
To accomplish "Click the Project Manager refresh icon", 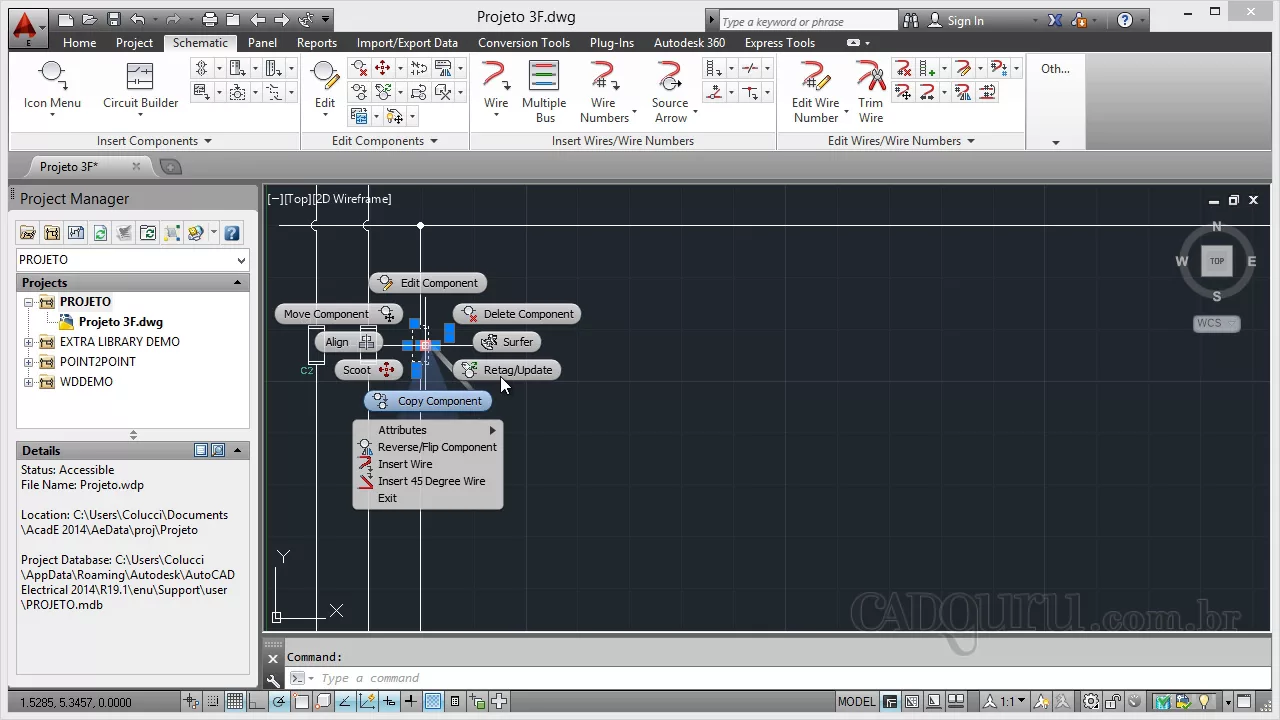I will [x=100, y=233].
